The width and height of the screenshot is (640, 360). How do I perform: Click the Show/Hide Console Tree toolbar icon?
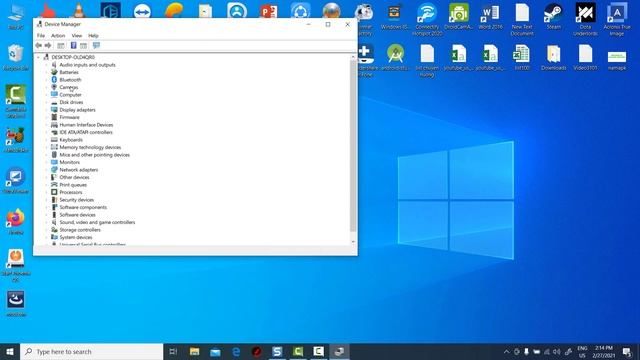(x=61, y=45)
